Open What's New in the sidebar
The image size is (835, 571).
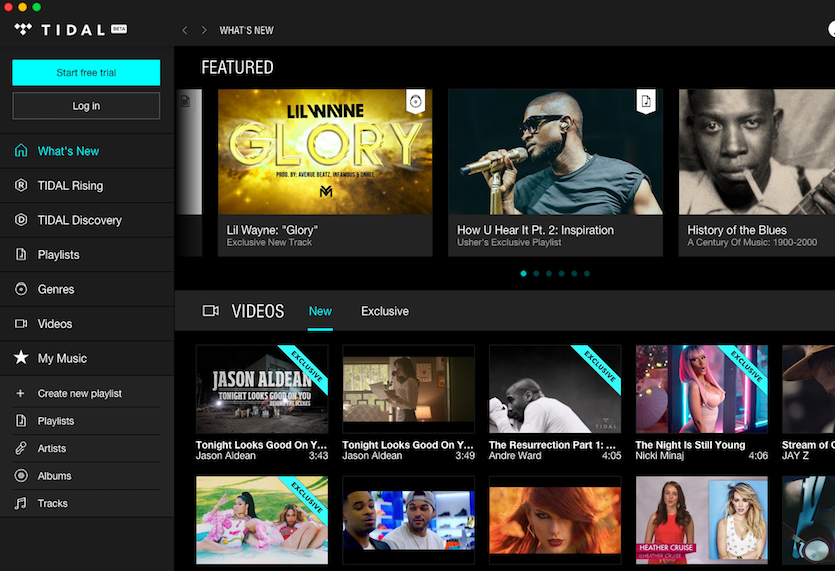tap(87, 151)
